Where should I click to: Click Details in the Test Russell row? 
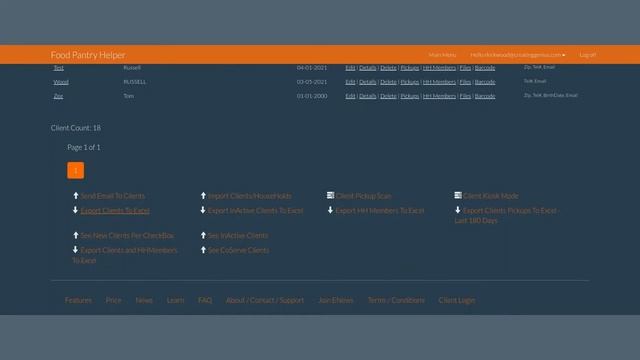click(x=367, y=68)
